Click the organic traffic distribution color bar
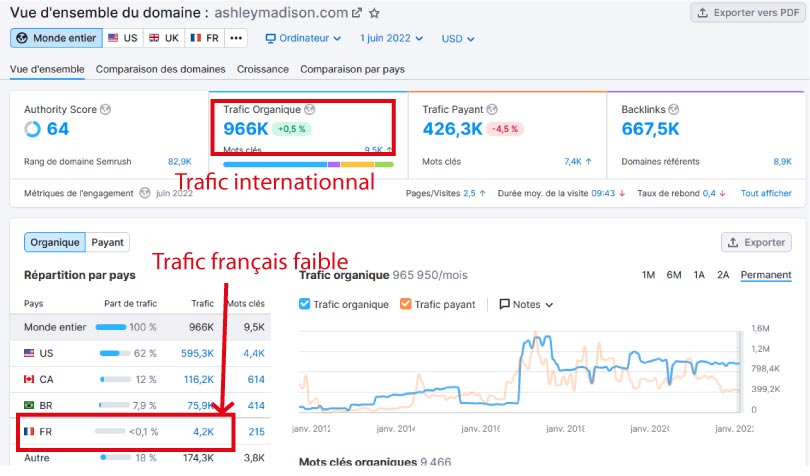The height and width of the screenshot is (476, 810). click(x=308, y=165)
